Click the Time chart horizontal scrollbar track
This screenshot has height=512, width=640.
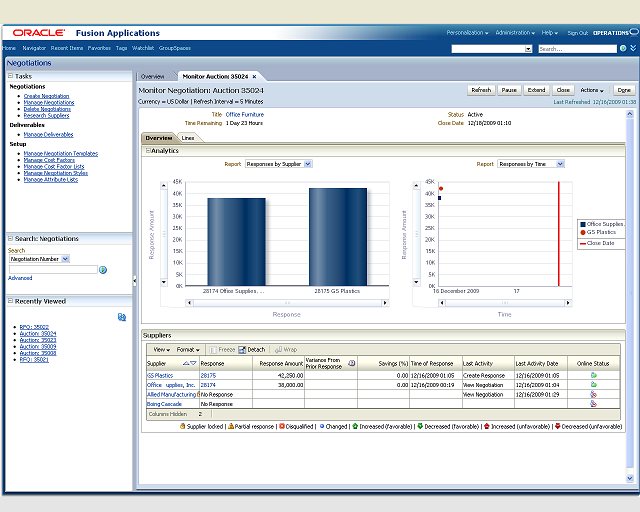tap(505, 303)
